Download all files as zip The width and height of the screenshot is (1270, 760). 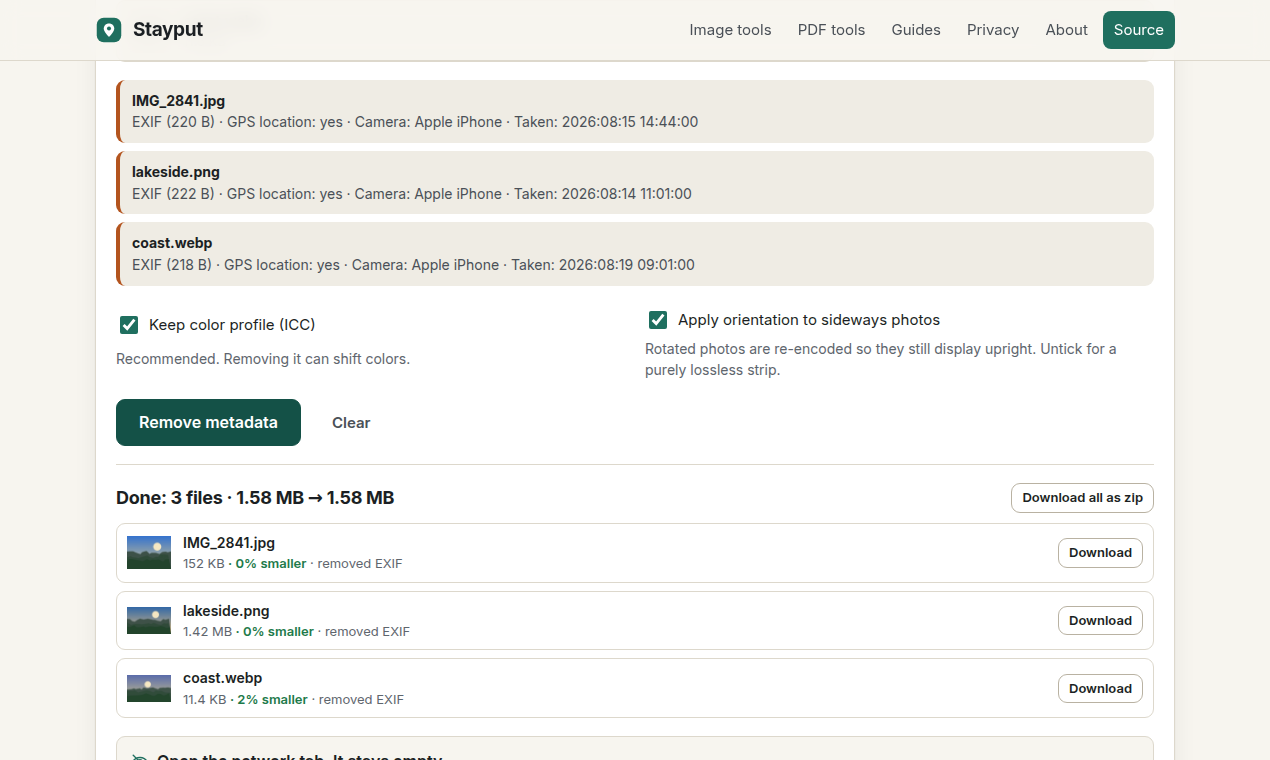(1082, 498)
